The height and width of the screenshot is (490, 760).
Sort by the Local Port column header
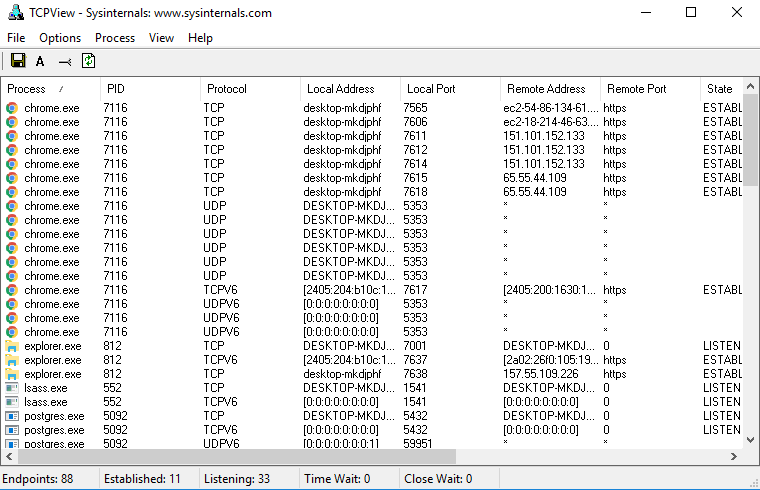[x=450, y=89]
